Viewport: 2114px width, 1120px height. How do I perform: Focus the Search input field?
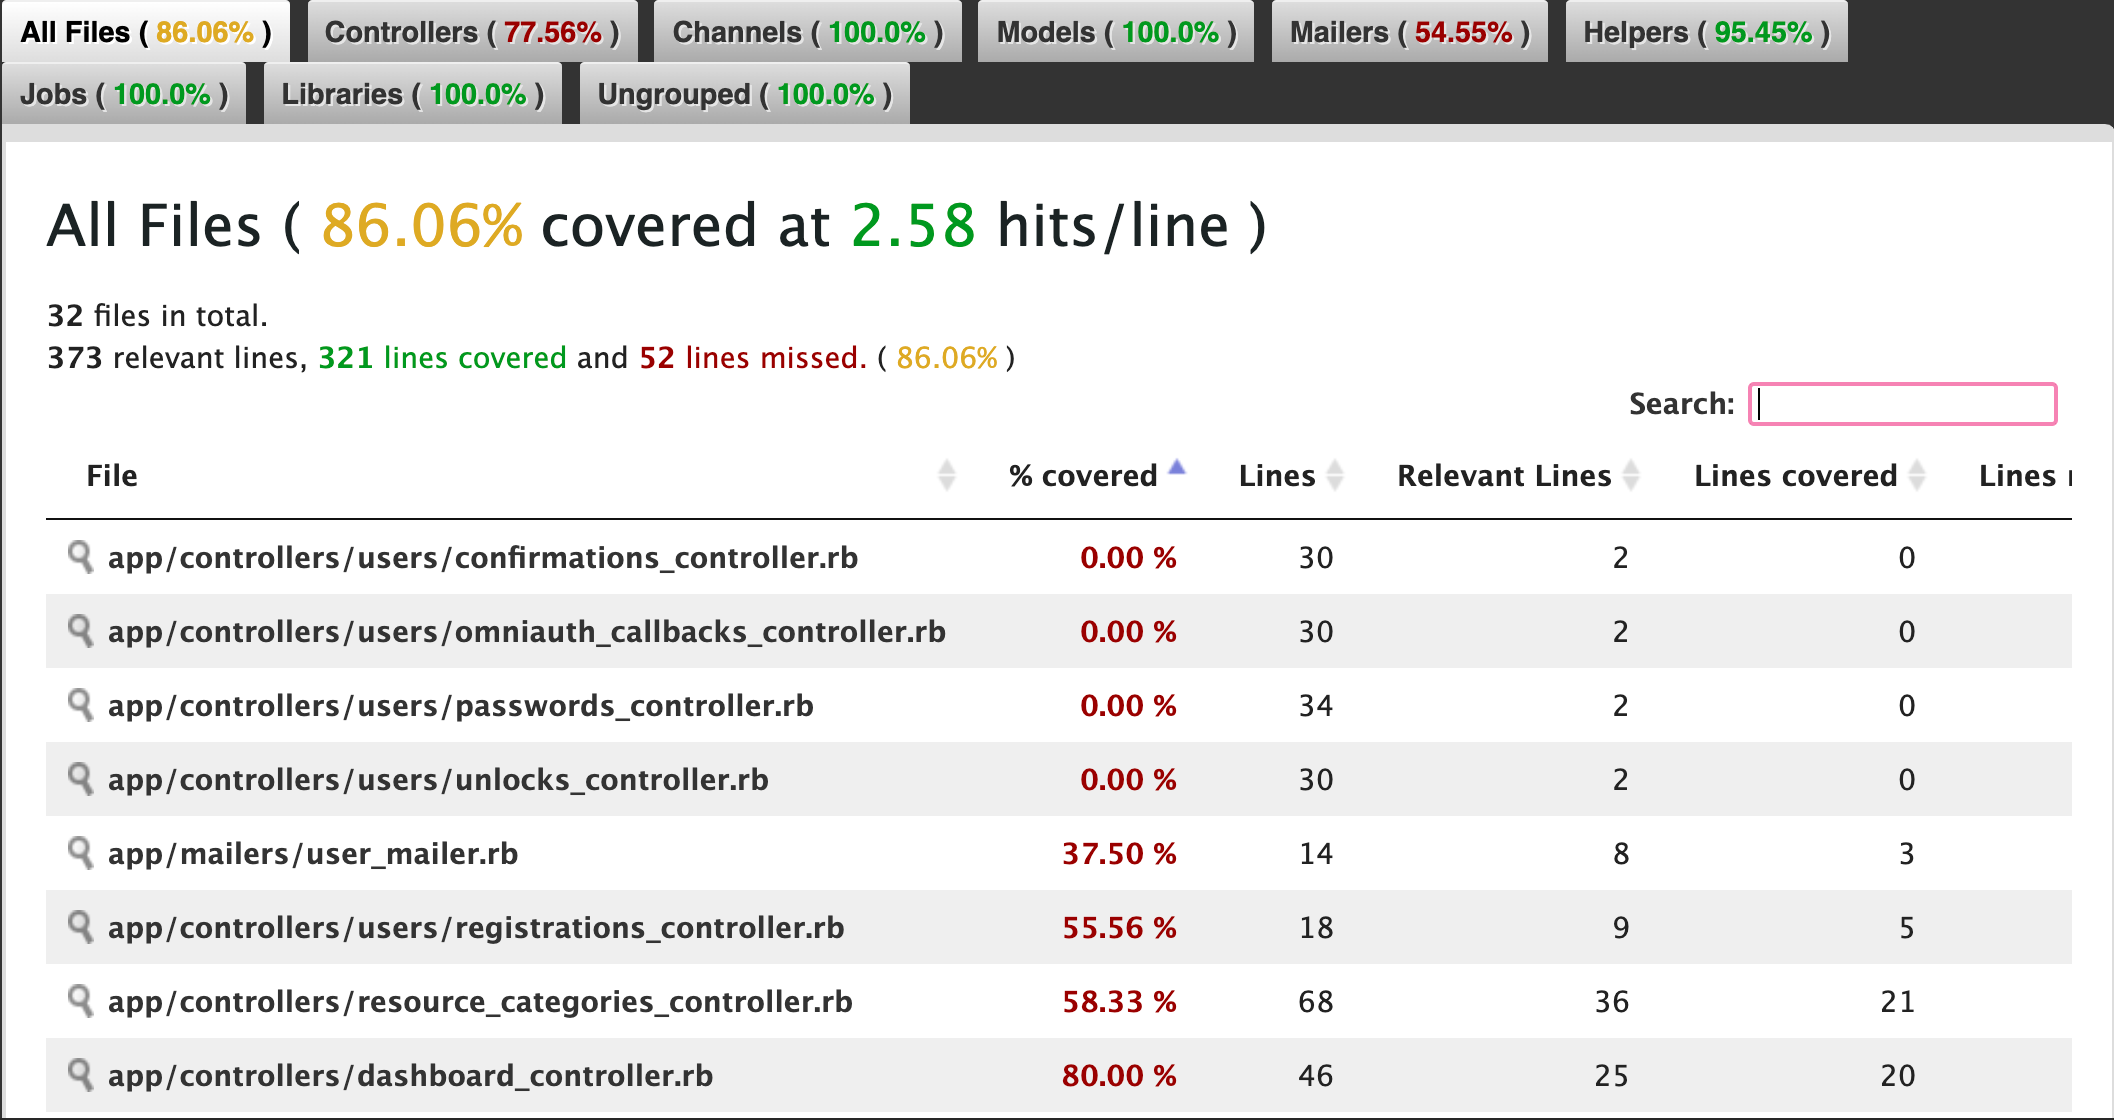[1902, 404]
